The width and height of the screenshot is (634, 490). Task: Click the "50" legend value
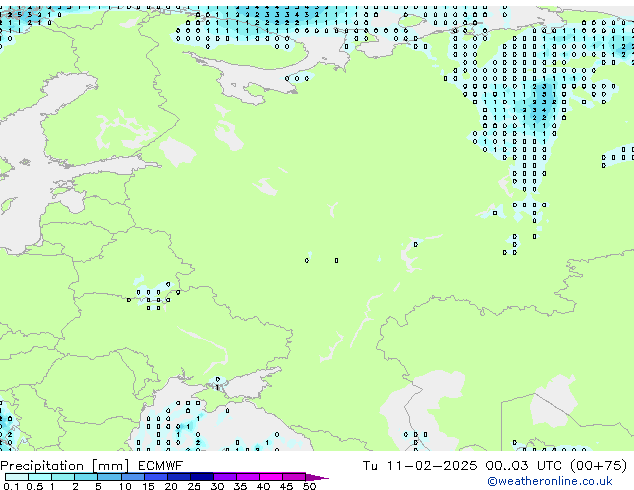pyautogui.click(x=309, y=486)
